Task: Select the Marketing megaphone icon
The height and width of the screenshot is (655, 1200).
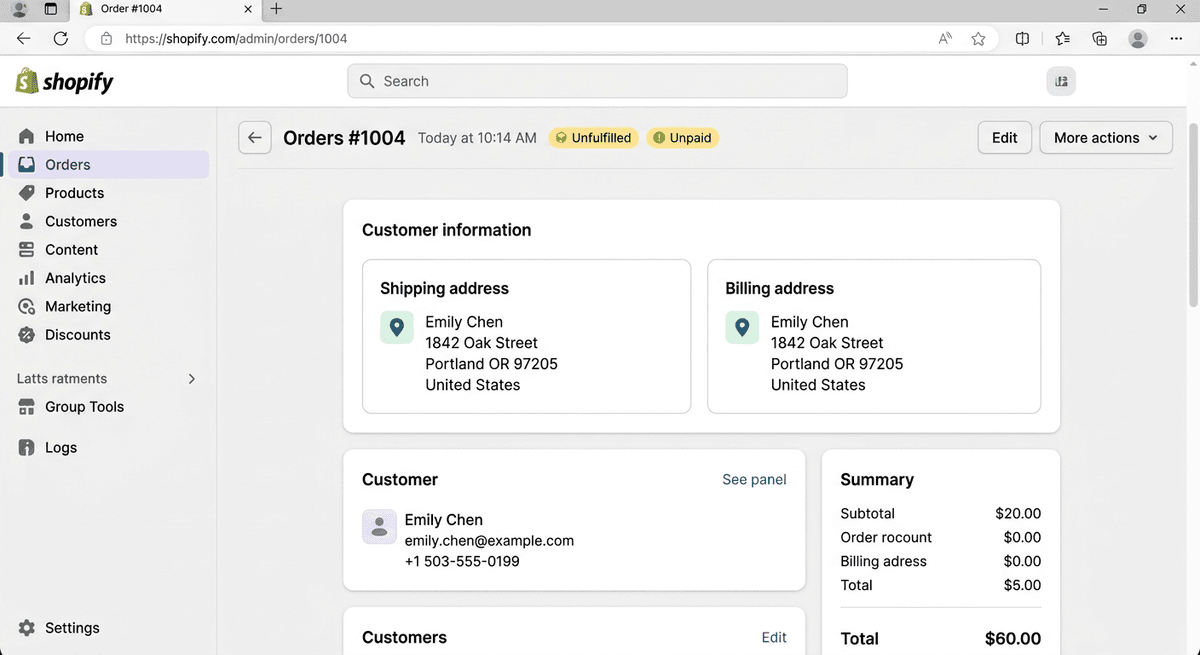Action: 27,306
